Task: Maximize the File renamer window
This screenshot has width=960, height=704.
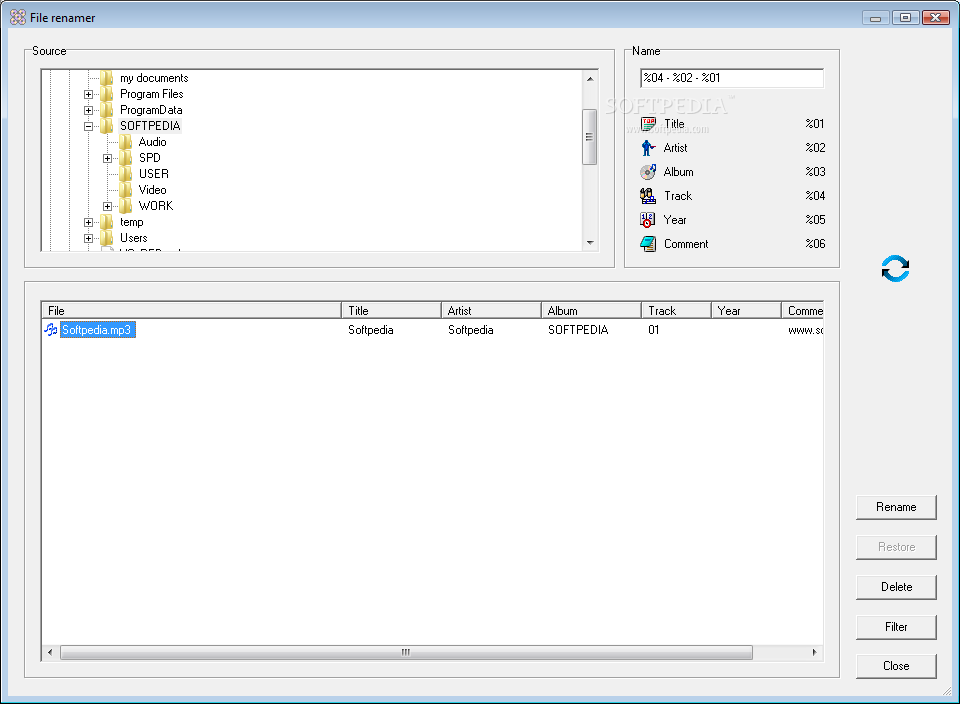Action: coord(906,18)
